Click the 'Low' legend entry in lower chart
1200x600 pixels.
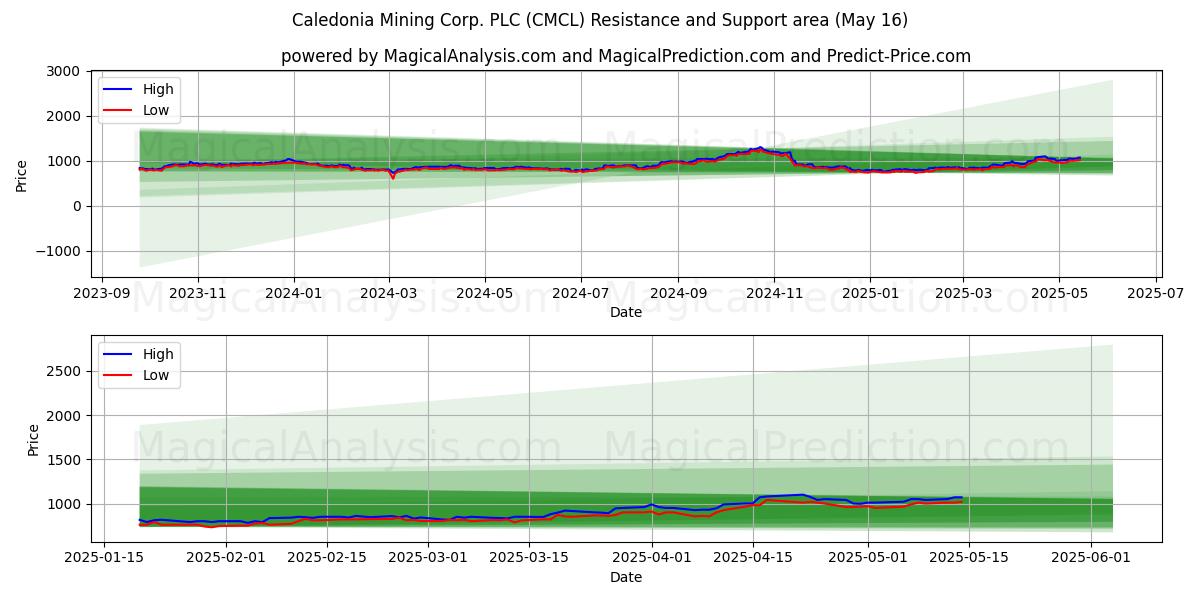[156, 375]
